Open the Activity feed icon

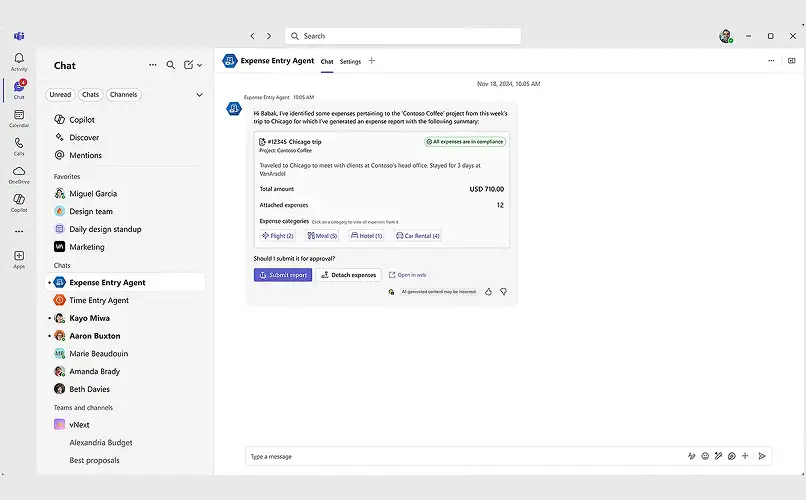tap(18, 61)
